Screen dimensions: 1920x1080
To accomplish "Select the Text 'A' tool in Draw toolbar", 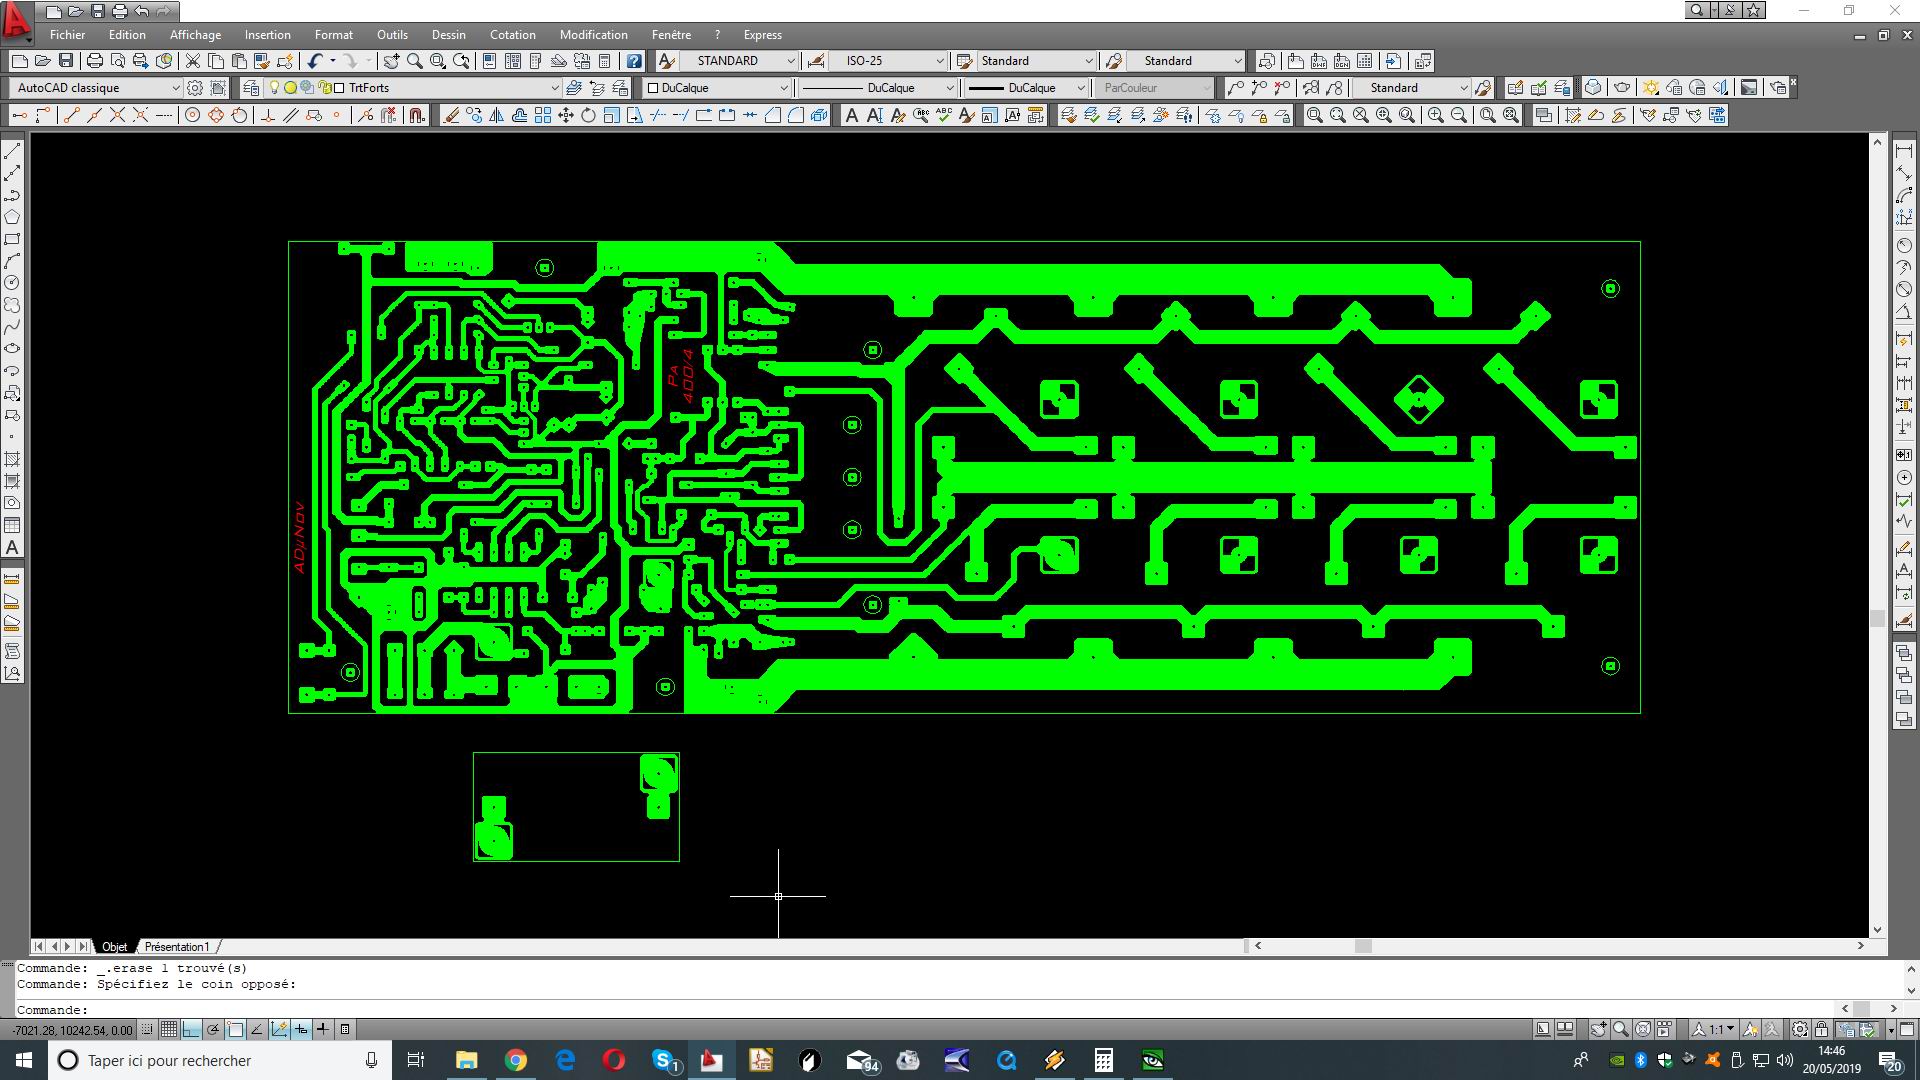I will [12, 548].
